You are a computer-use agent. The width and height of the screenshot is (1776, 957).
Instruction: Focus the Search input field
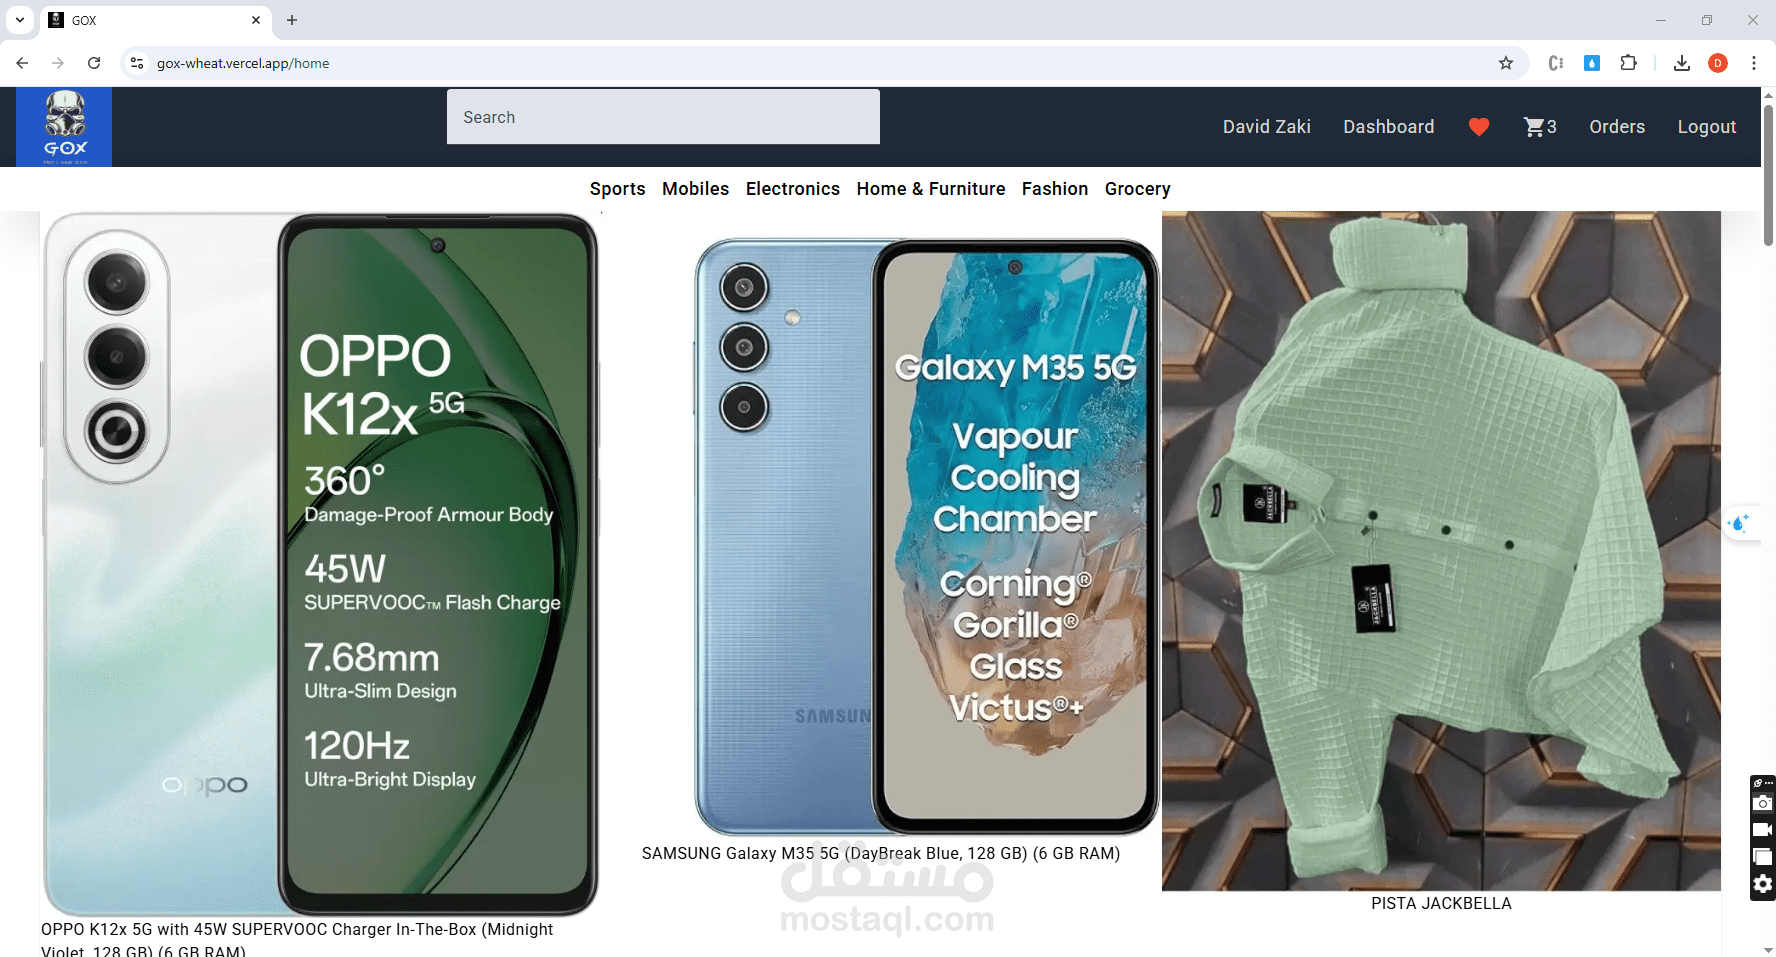click(x=663, y=117)
